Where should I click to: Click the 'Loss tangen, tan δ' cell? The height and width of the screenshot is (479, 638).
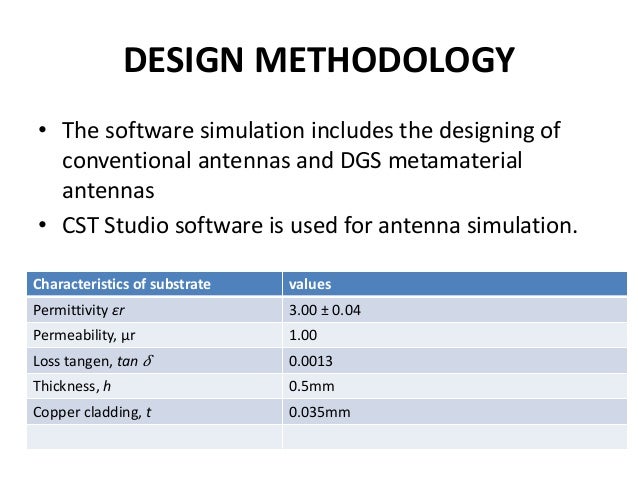coord(154,361)
